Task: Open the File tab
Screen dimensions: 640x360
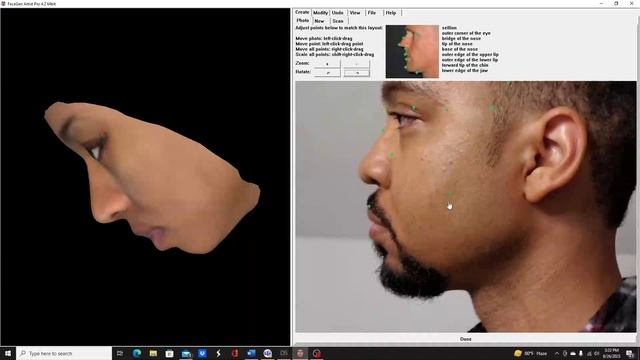Action: pyautogui.click(x=372, y=13)
